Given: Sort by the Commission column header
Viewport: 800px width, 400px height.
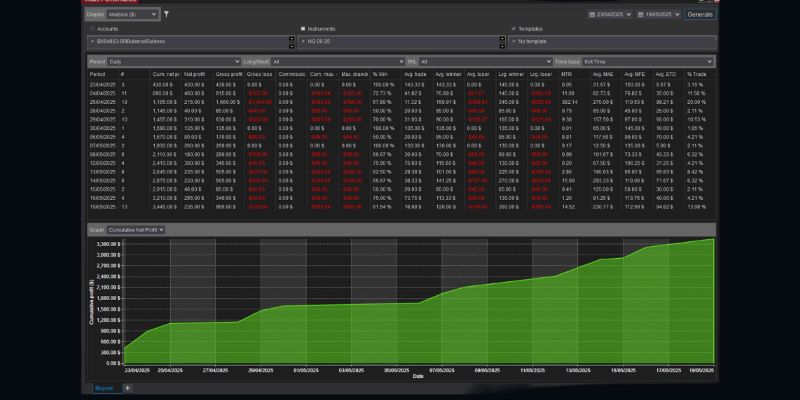Looking at the screenshot, I should pyautogui.click(x=292, y=74).
